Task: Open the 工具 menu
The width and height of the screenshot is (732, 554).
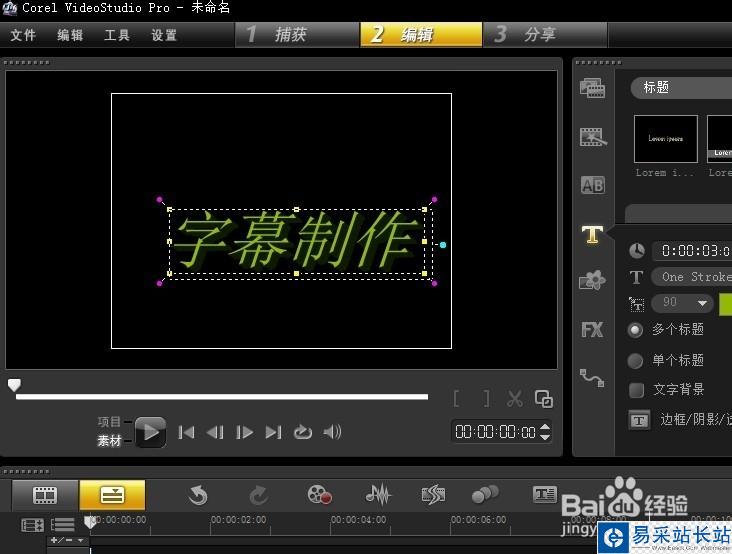Action: [117, 35]
